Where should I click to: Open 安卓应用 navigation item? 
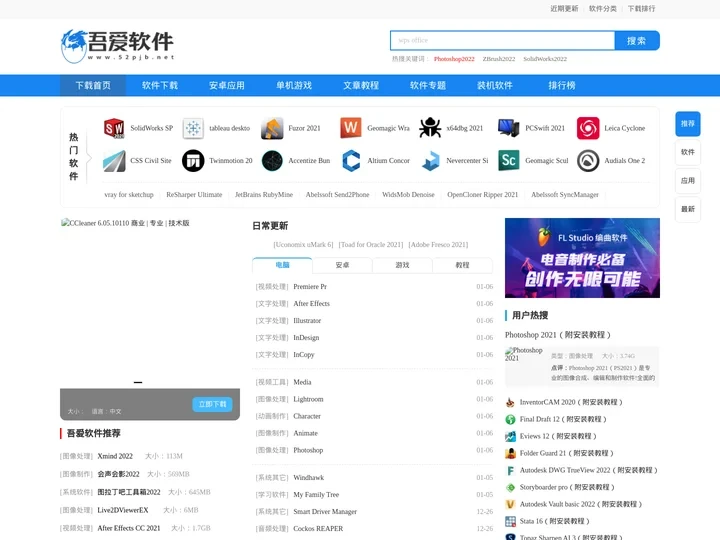click(x=227, y=85)
